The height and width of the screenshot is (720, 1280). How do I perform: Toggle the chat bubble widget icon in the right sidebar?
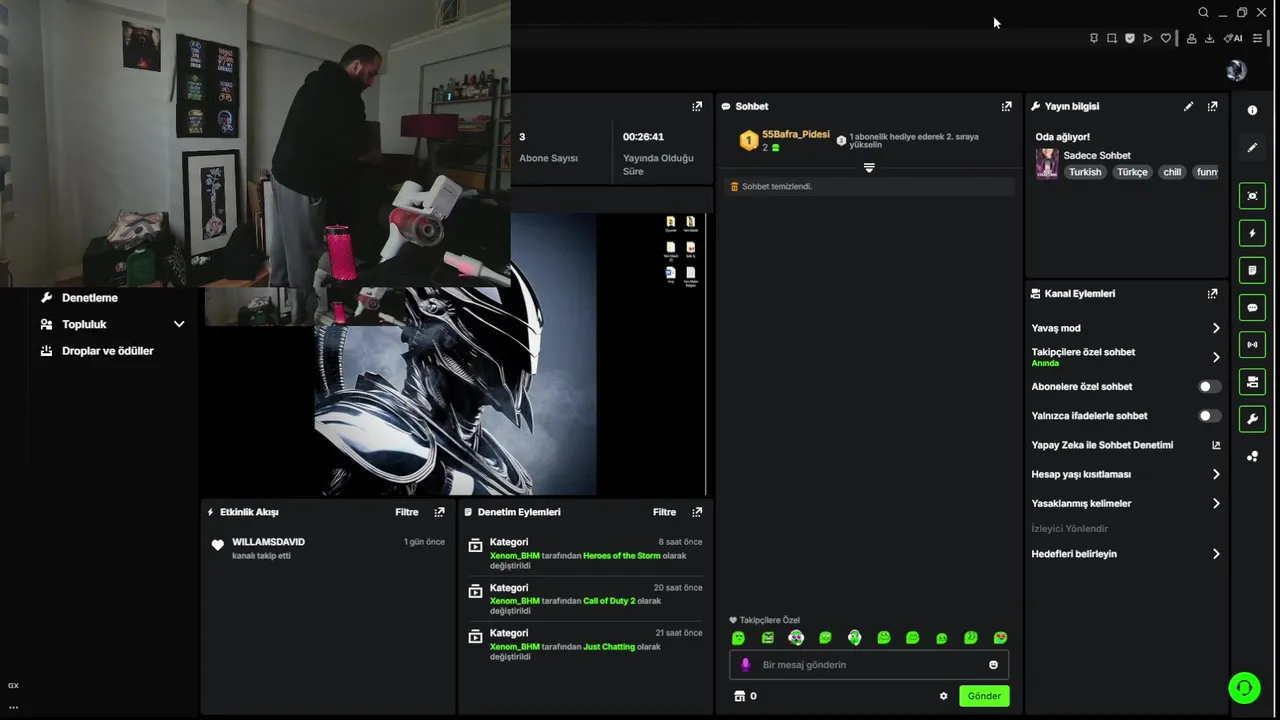(x=1252, y=307)
